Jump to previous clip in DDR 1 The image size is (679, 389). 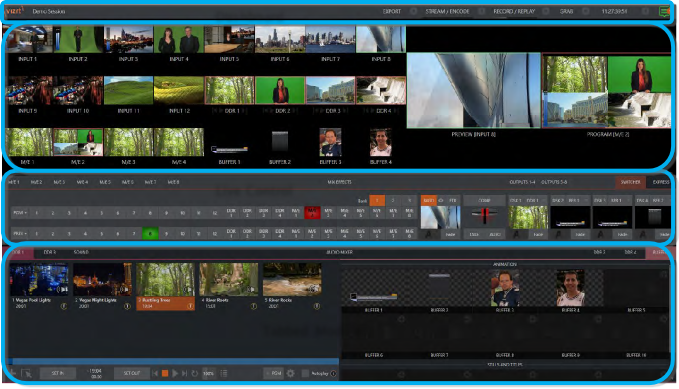pos(155,373)
